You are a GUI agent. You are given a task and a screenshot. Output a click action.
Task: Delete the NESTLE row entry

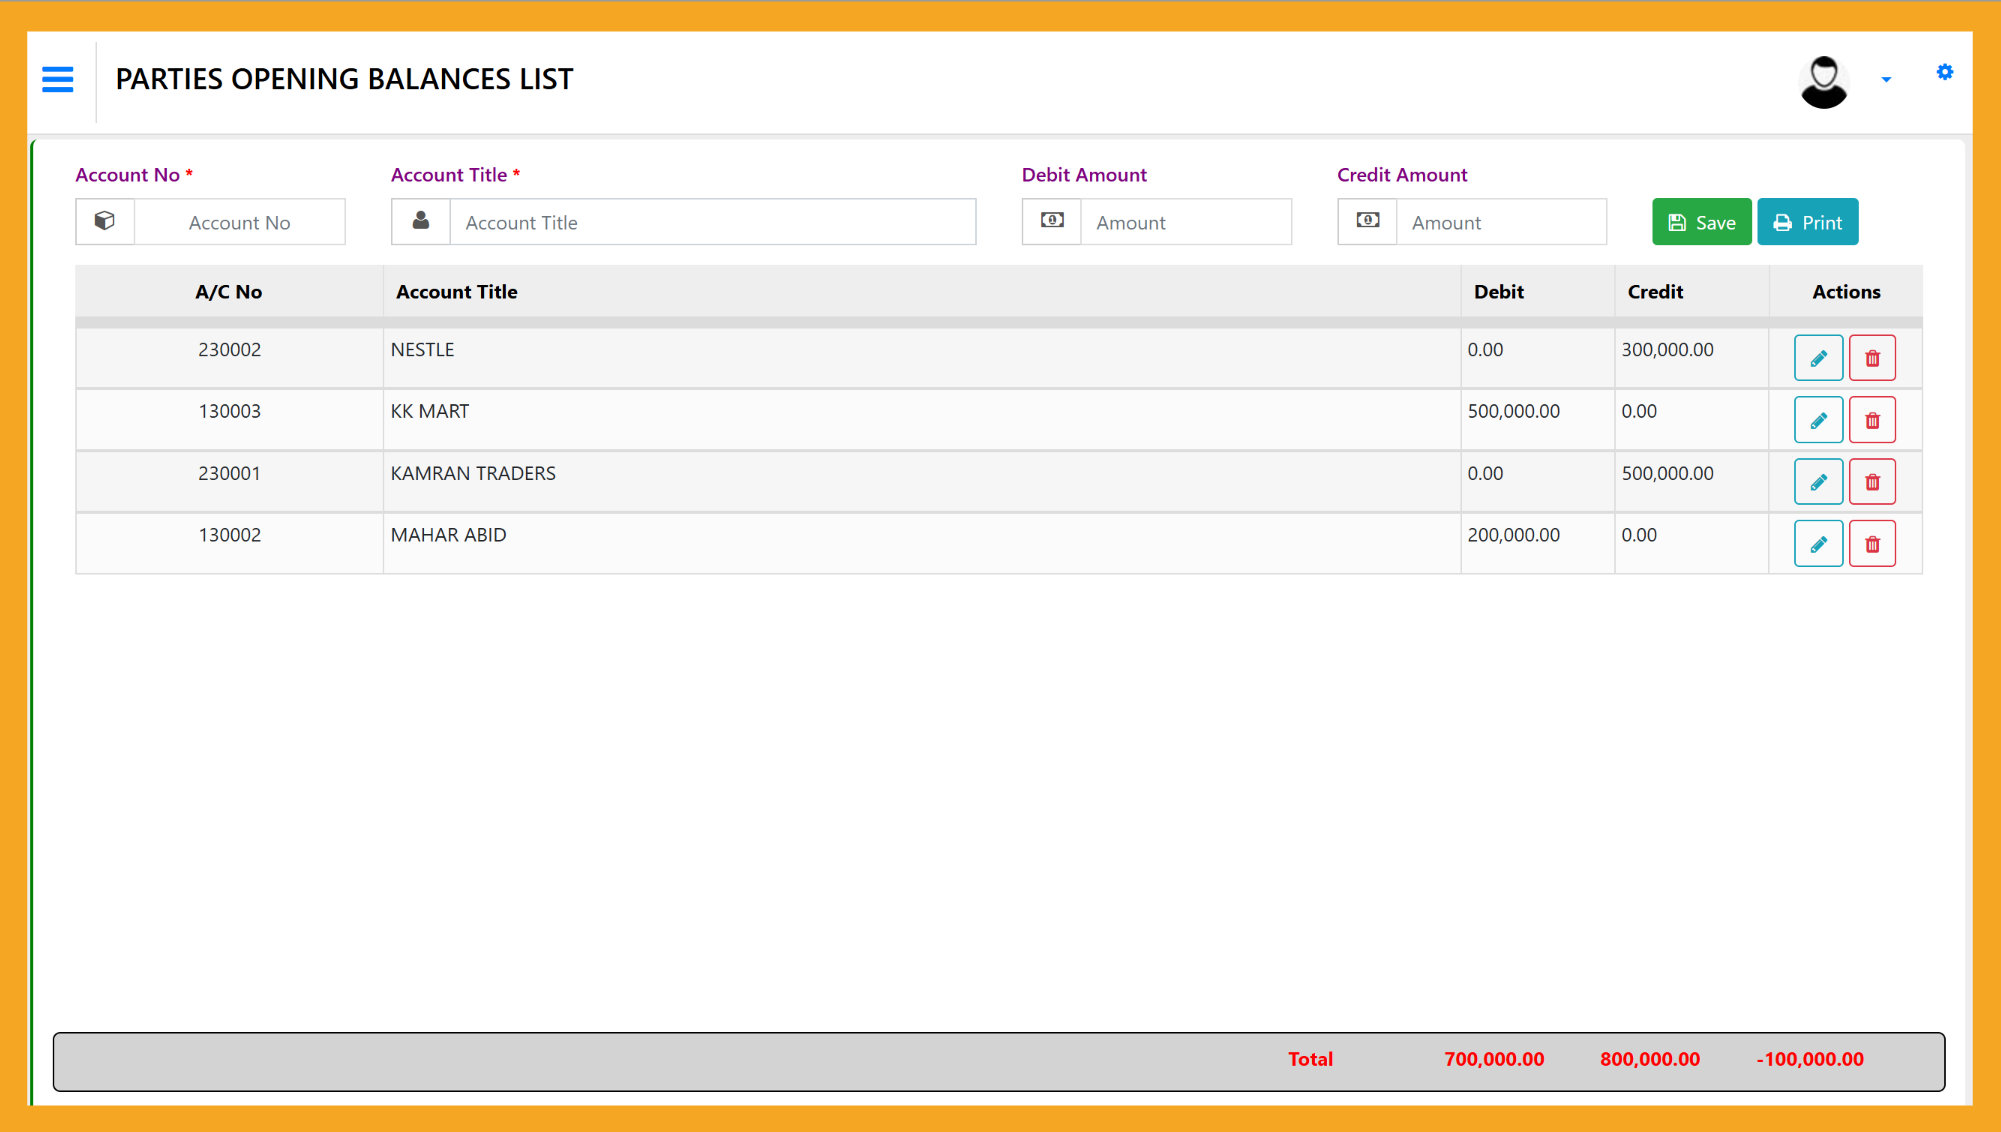(x=1872, y=358)
